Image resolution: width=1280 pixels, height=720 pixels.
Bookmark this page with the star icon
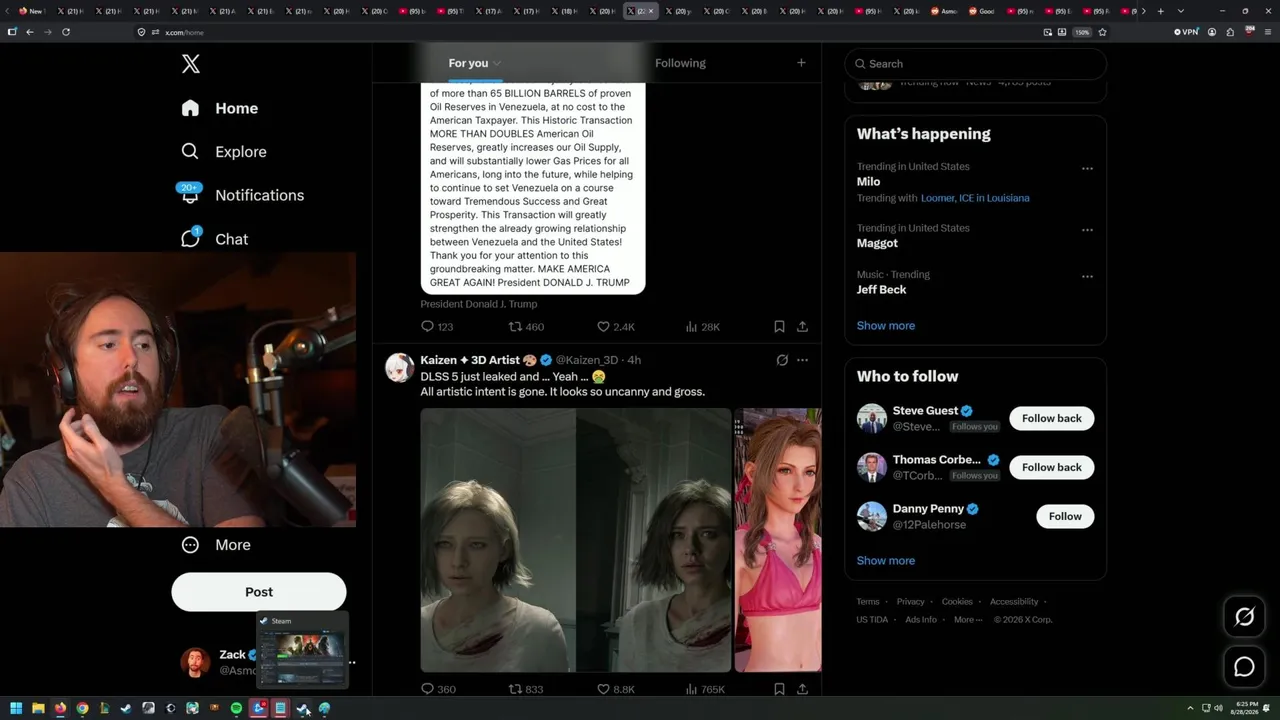pos(1102,32)
